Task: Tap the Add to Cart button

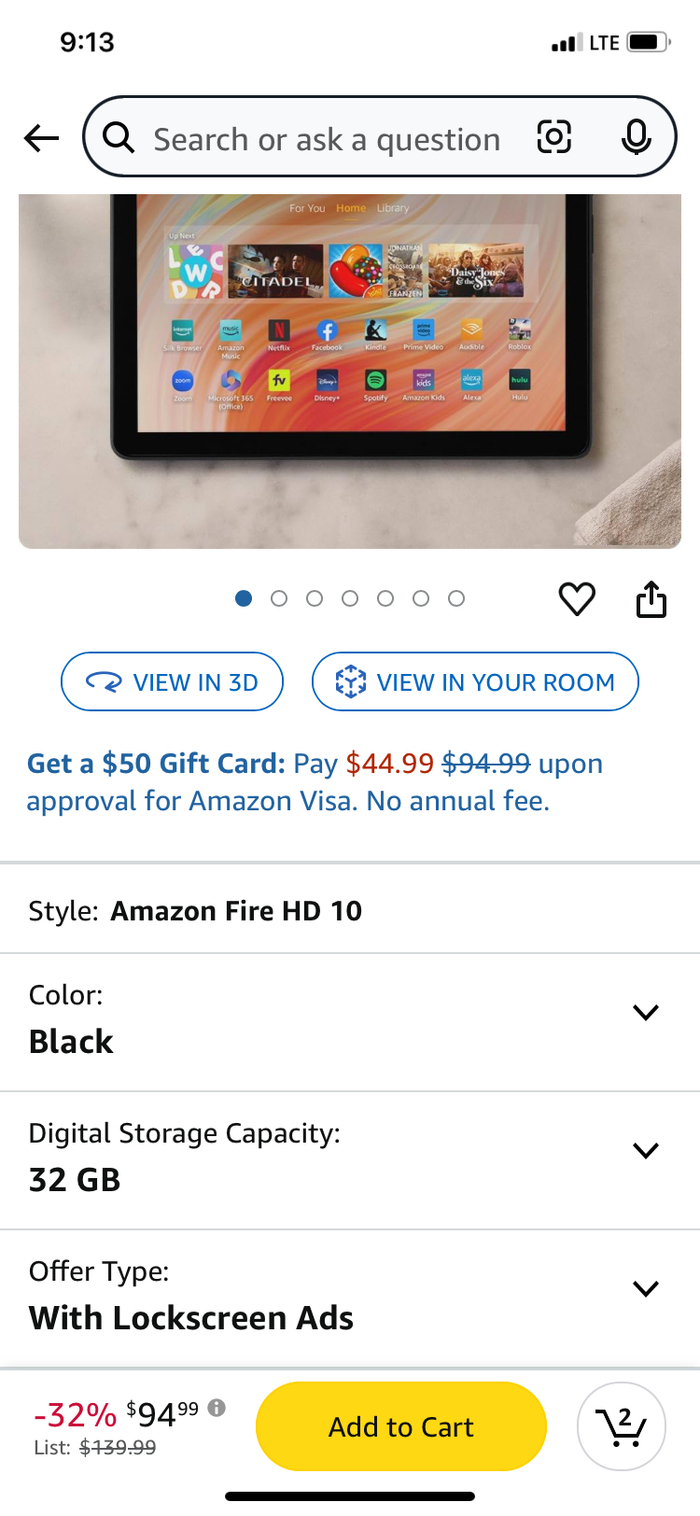Action: [401, 1426]
